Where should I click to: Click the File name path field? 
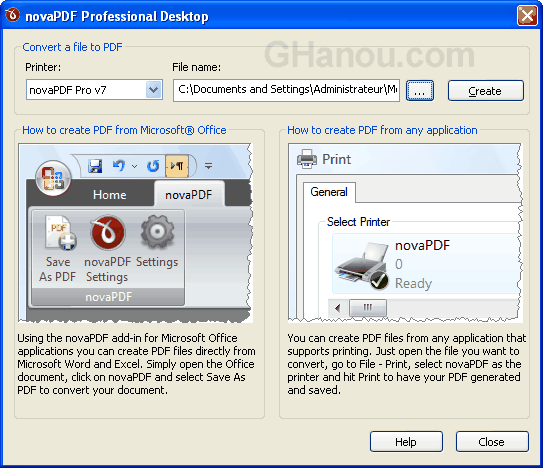pyautogui.click(x=286, y=90)
